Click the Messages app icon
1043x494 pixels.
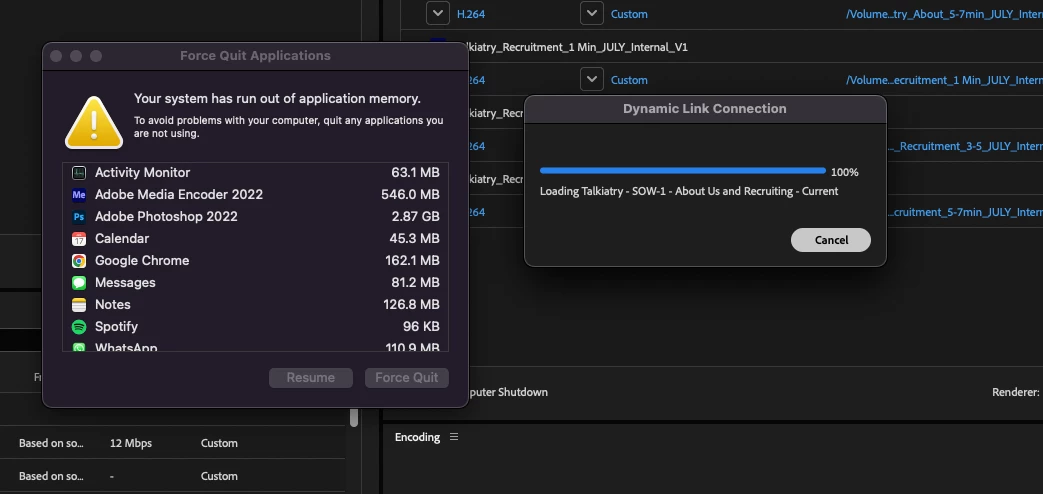point(79,283)
